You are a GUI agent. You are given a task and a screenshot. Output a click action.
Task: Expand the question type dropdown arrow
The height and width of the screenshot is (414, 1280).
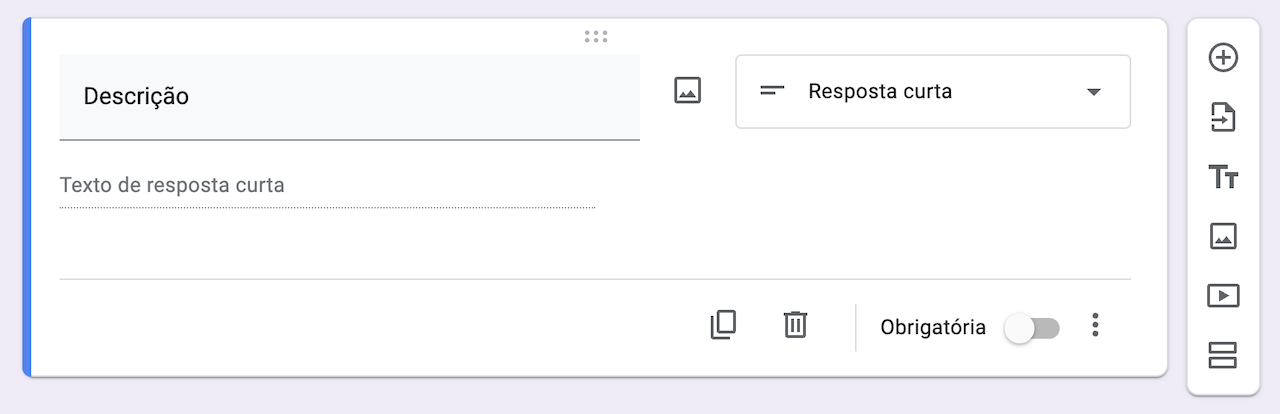click(x=1093, y=92)
